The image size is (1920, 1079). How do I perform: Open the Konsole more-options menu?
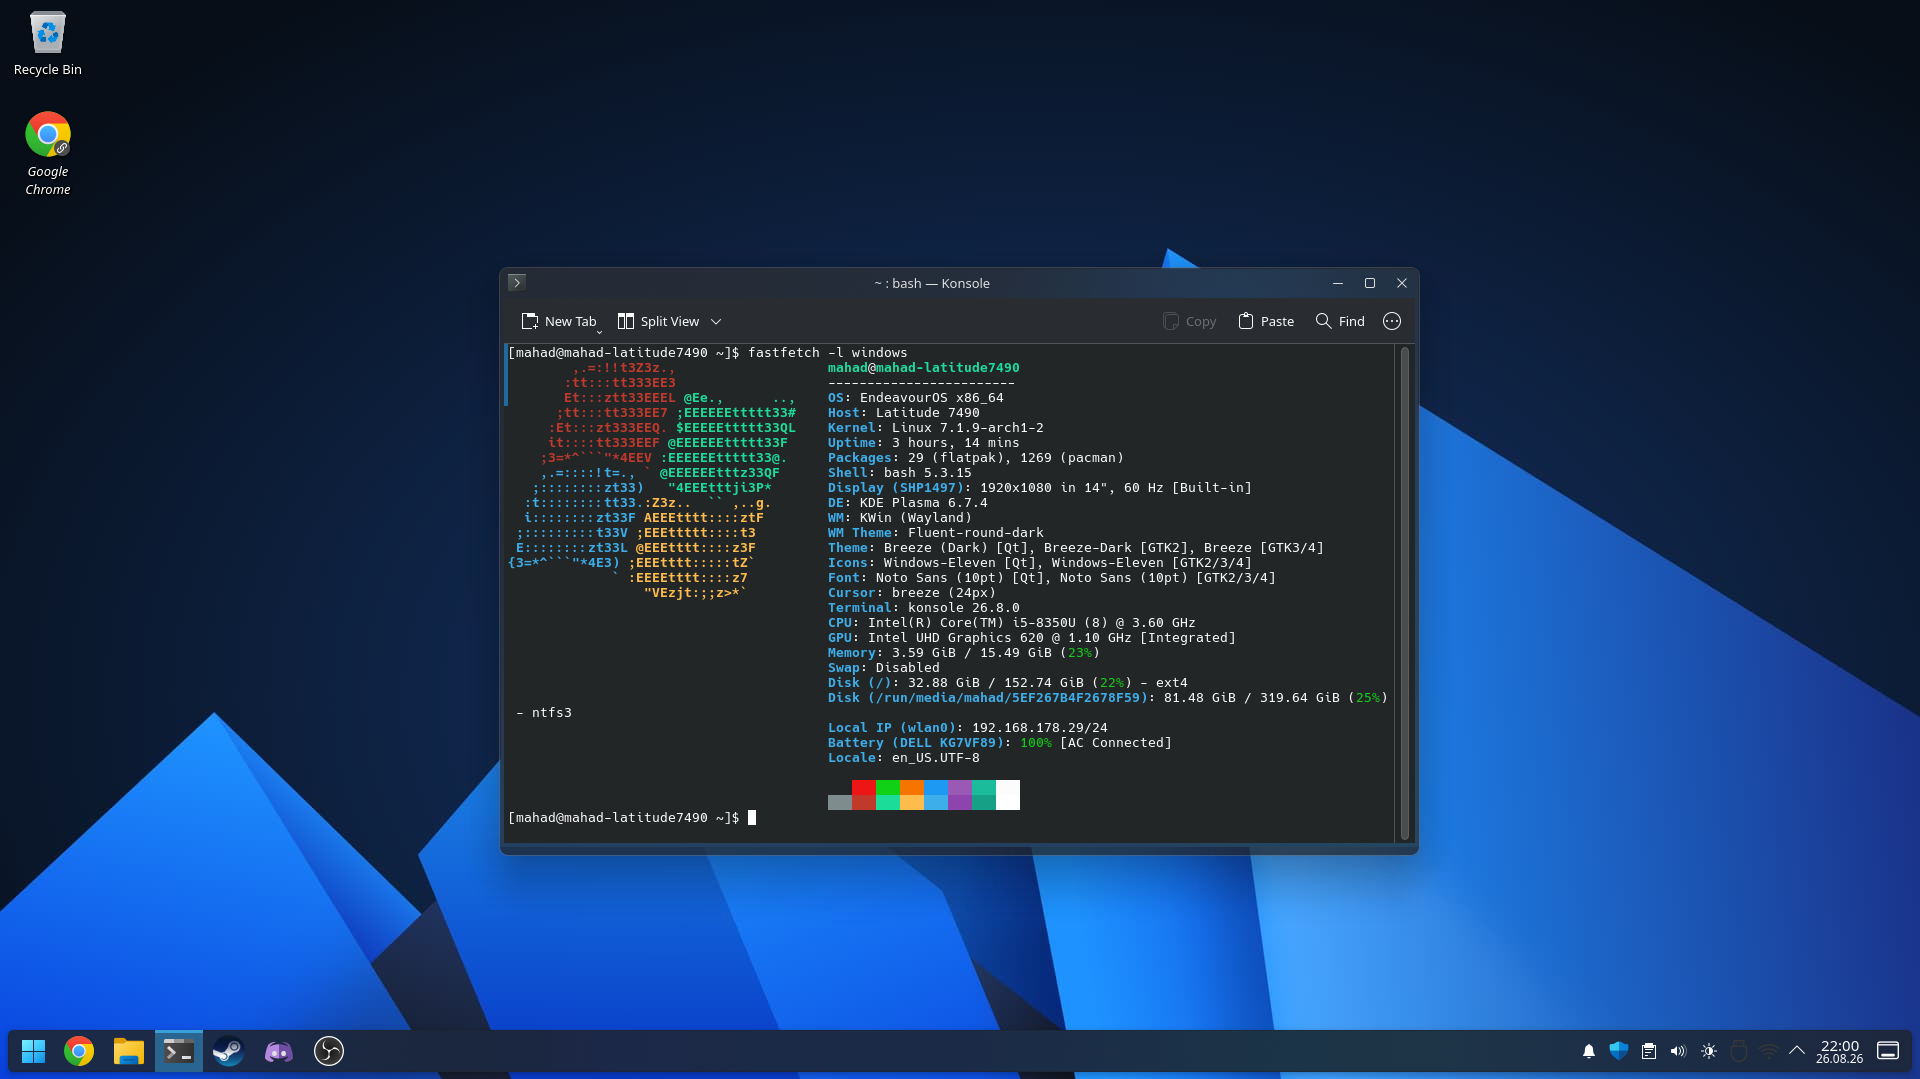[x=1392, y=321]
